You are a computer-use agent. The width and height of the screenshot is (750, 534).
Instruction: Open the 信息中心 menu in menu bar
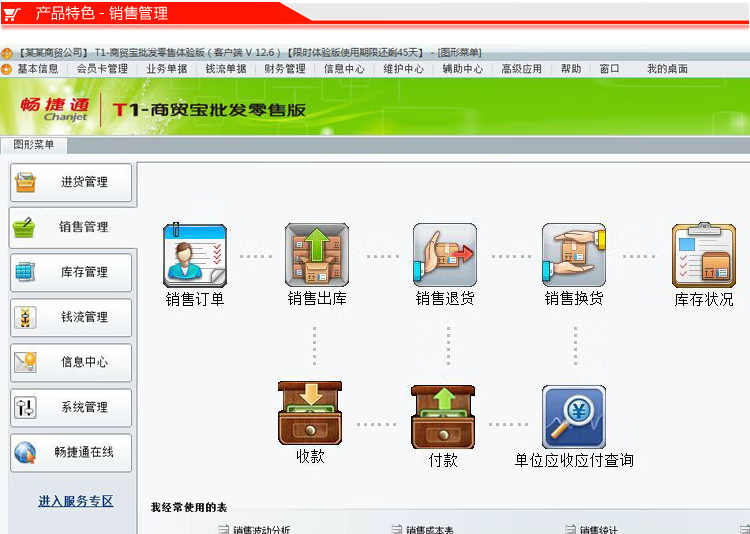click(344, 69)
